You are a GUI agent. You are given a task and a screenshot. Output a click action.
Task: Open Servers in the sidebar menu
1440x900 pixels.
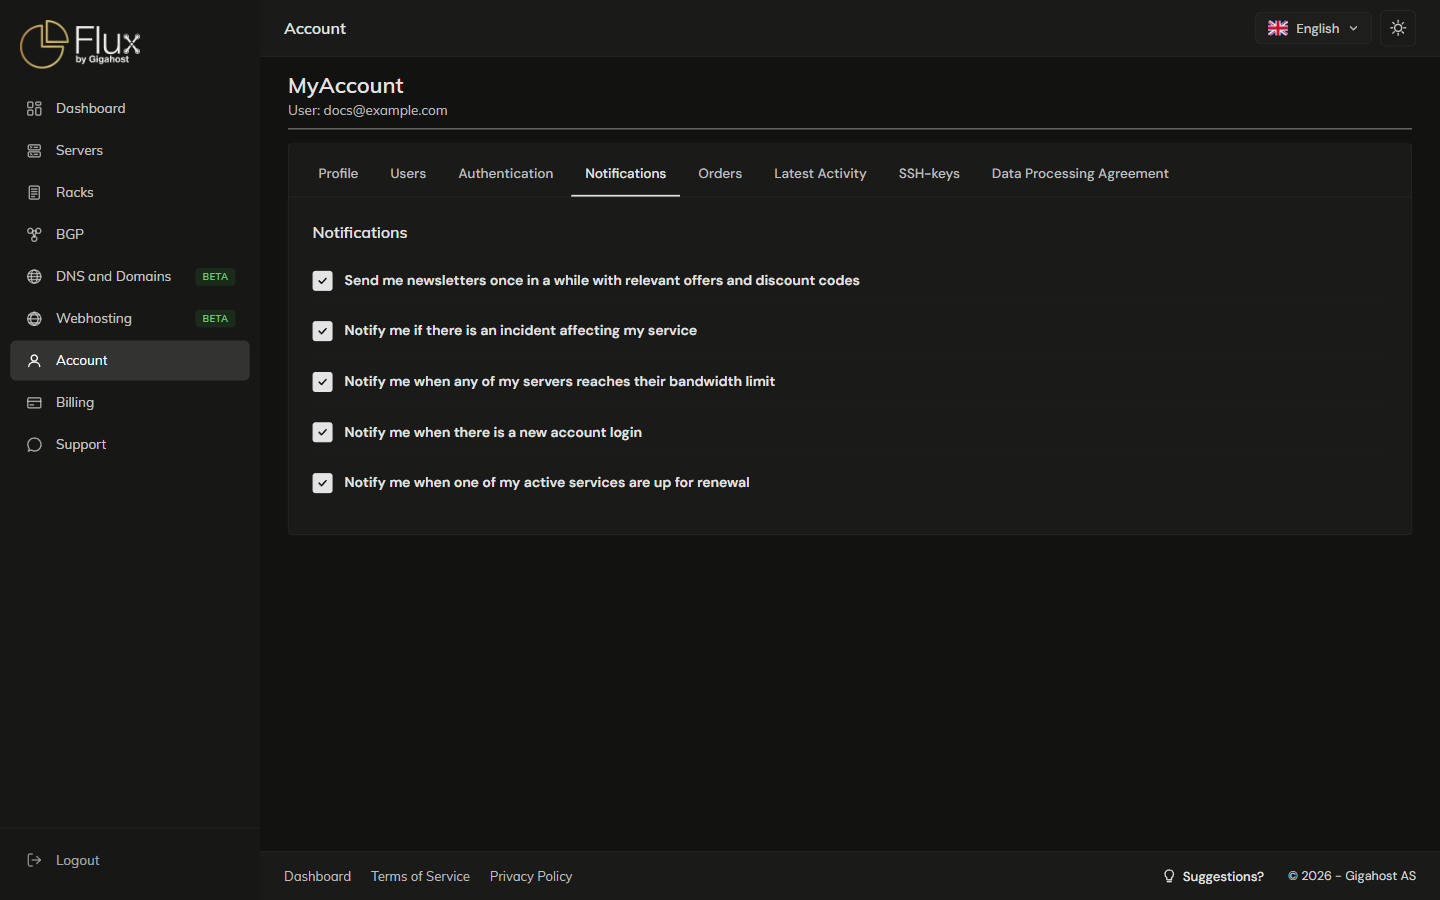[x=130, y=151]
